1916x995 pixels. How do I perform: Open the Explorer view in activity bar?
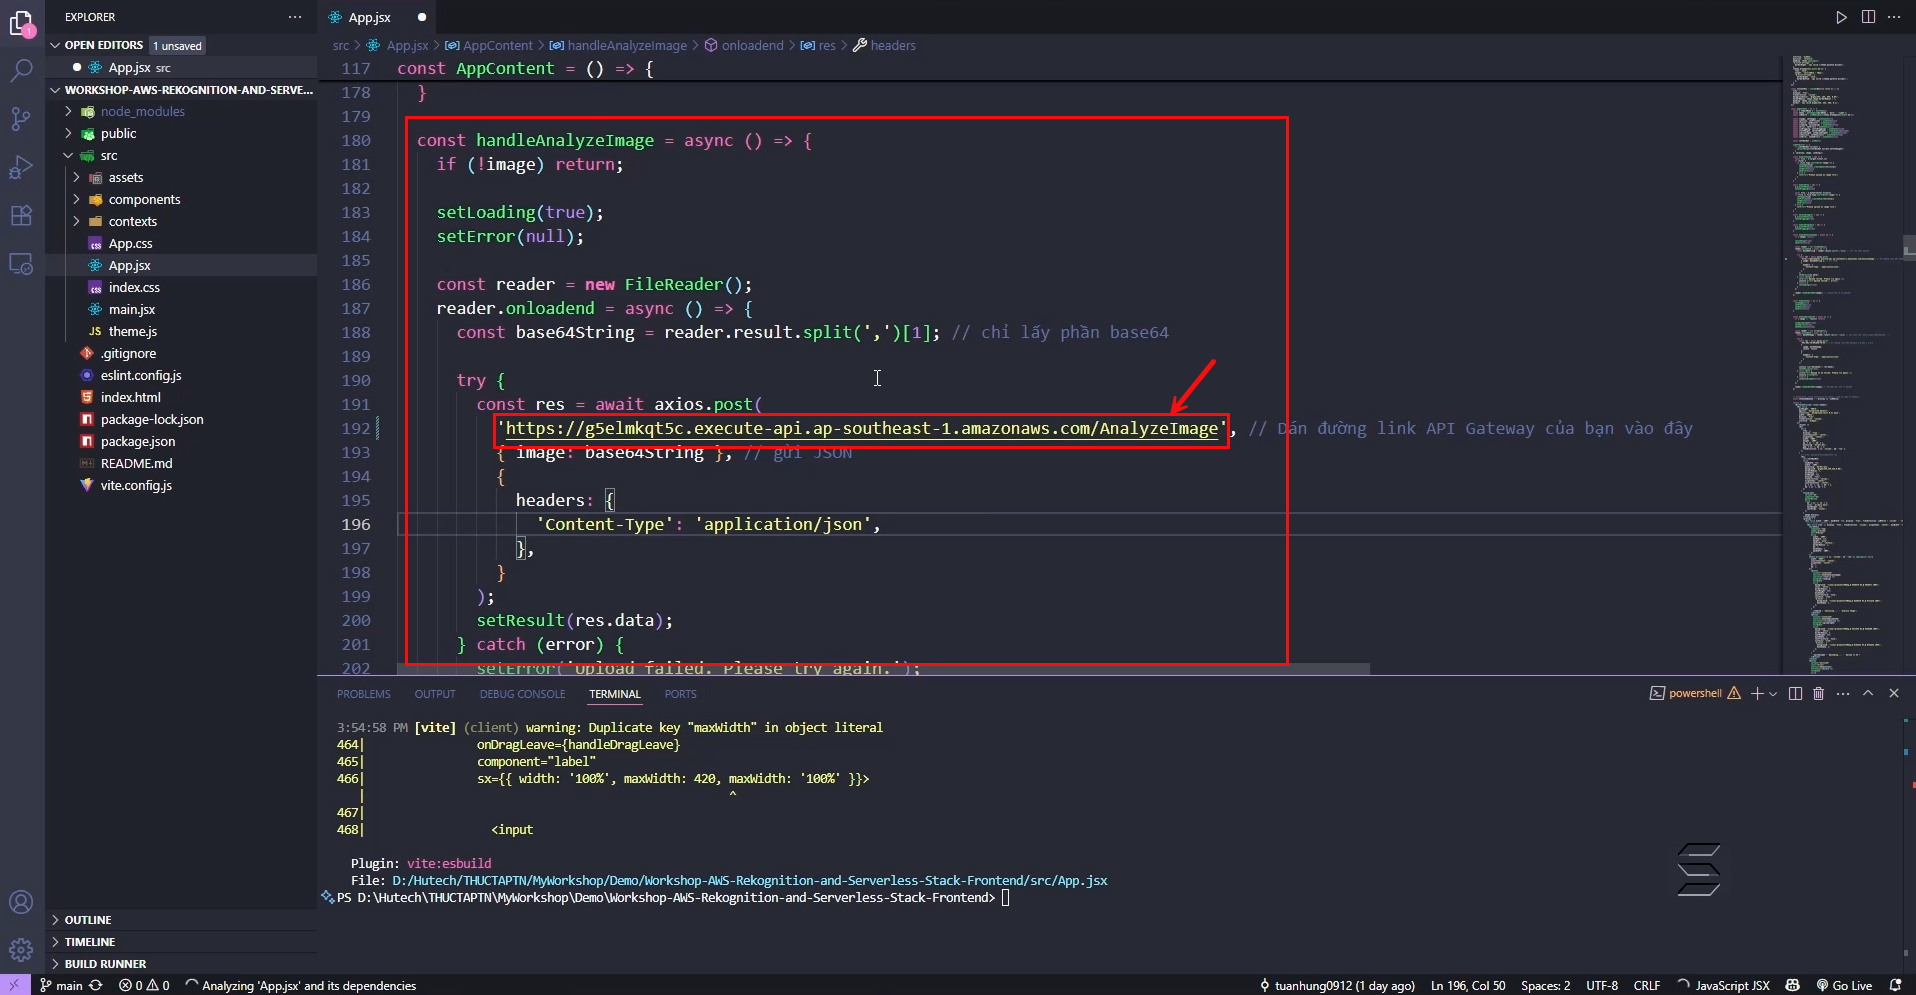(x=21, y=22)
